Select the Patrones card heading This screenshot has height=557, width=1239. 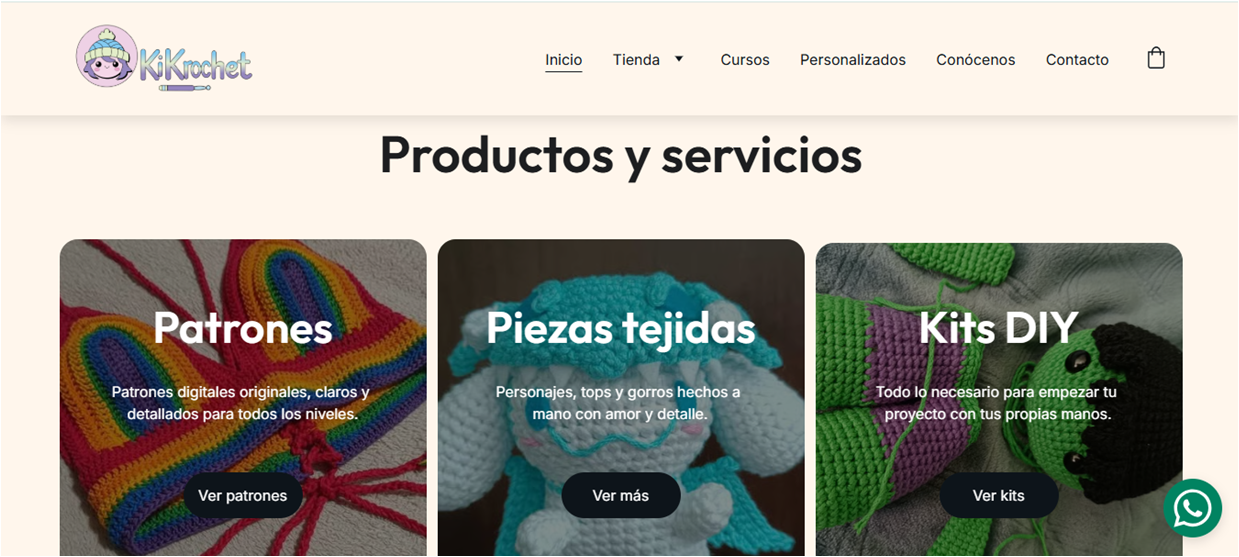(x=243, y=328)
